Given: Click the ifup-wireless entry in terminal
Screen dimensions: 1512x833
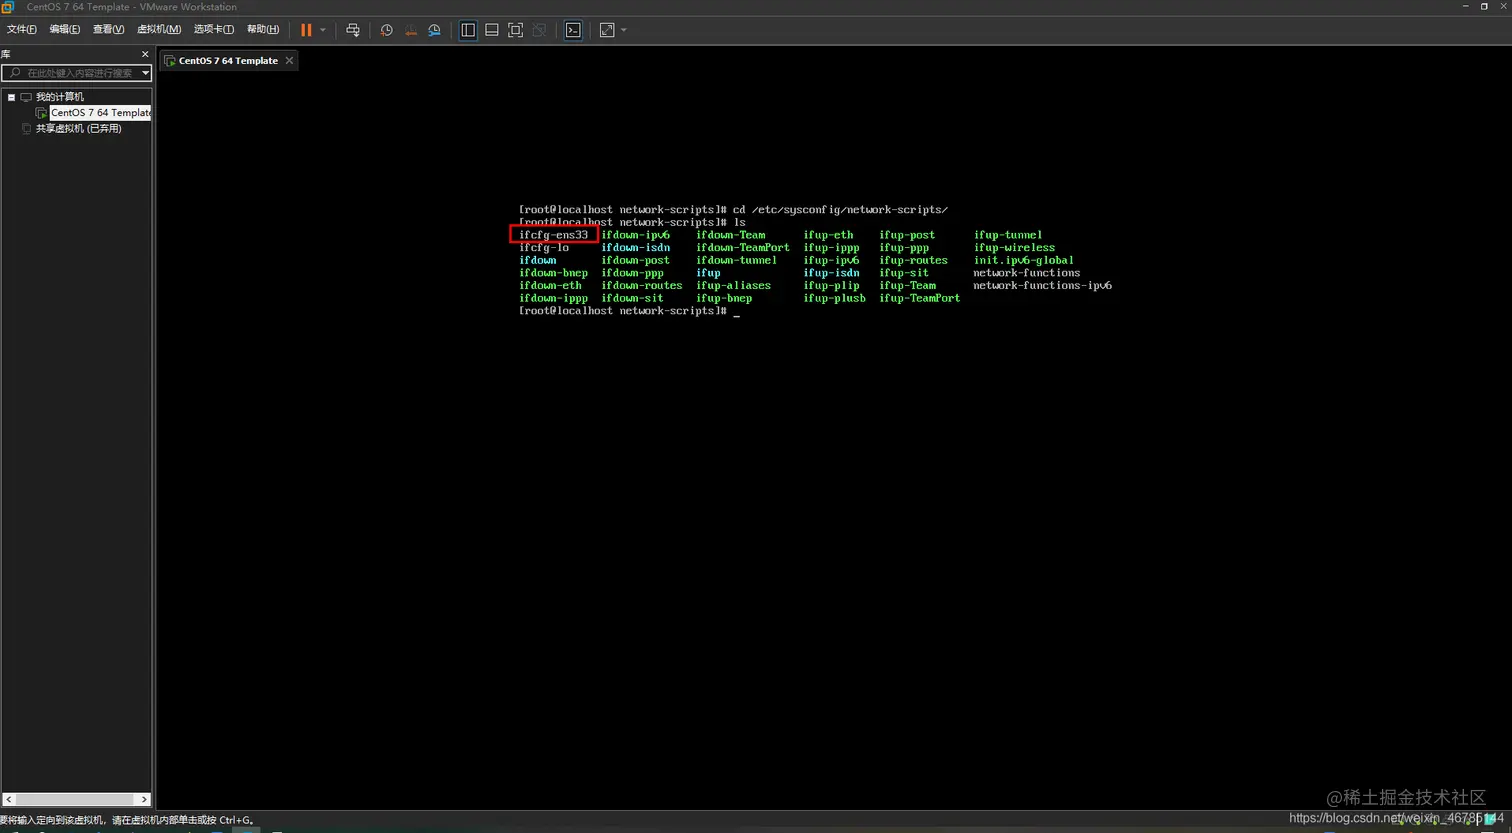Looking at the screenshot, I should 1015,248.
